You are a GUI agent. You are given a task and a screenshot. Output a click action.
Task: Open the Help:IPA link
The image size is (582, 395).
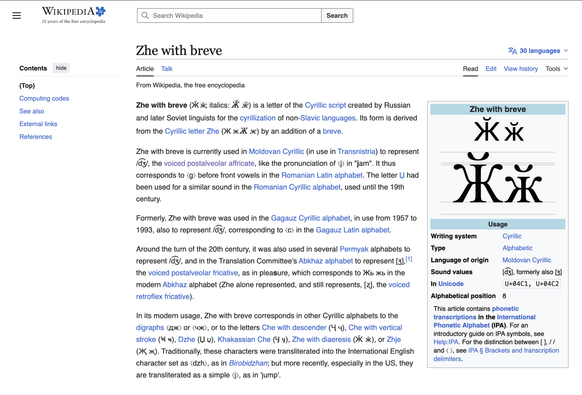tap(446, 342)
